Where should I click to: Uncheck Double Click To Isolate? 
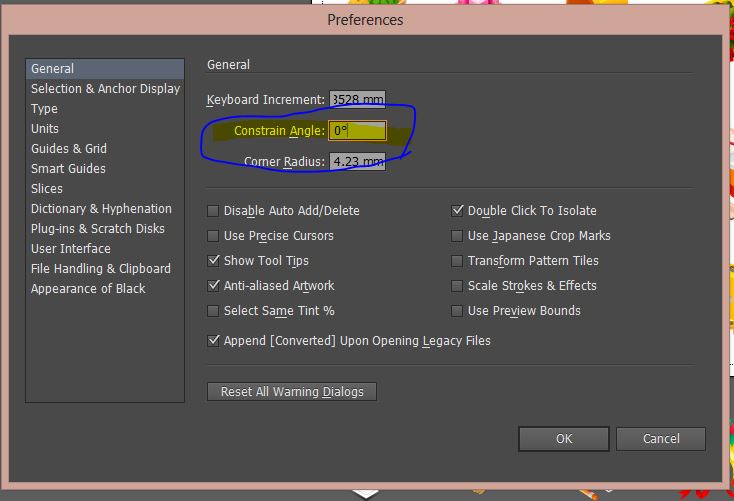pos(457,211)
